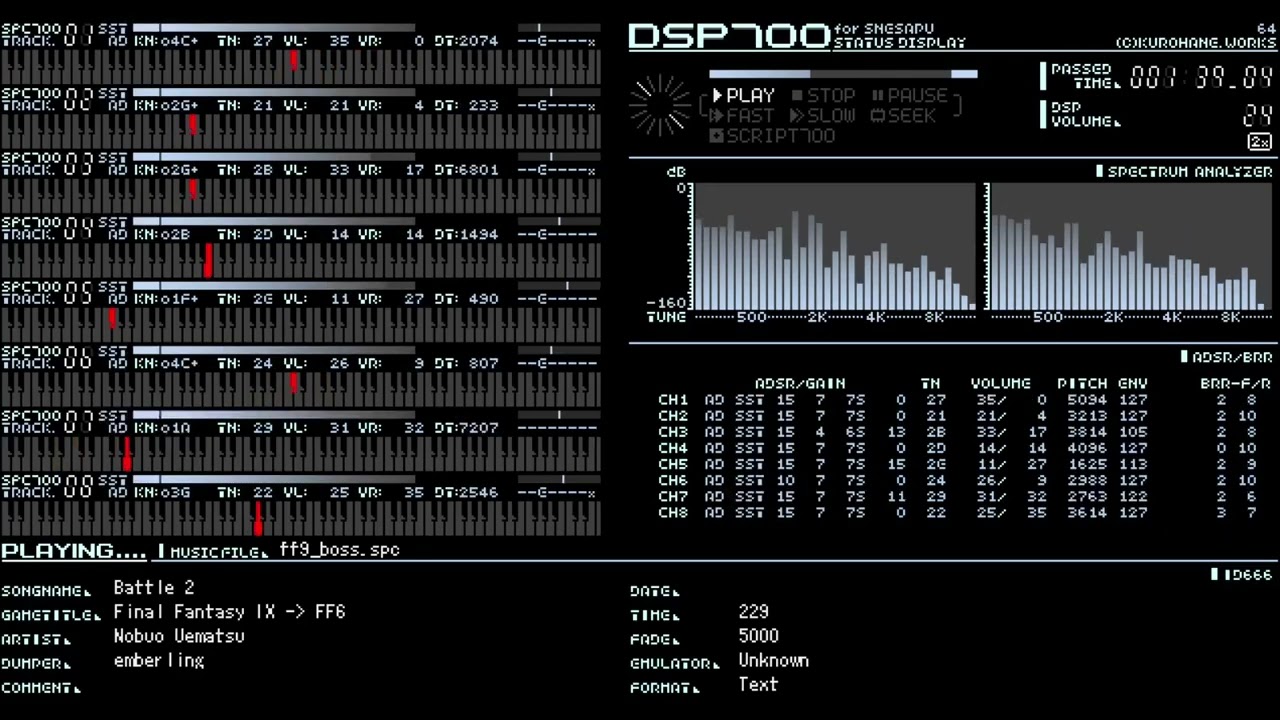Click the artist name Nobuo Uematsu
Image resolution: width=1280 pixels, height=720 pixels.
[x=179, y=636]
